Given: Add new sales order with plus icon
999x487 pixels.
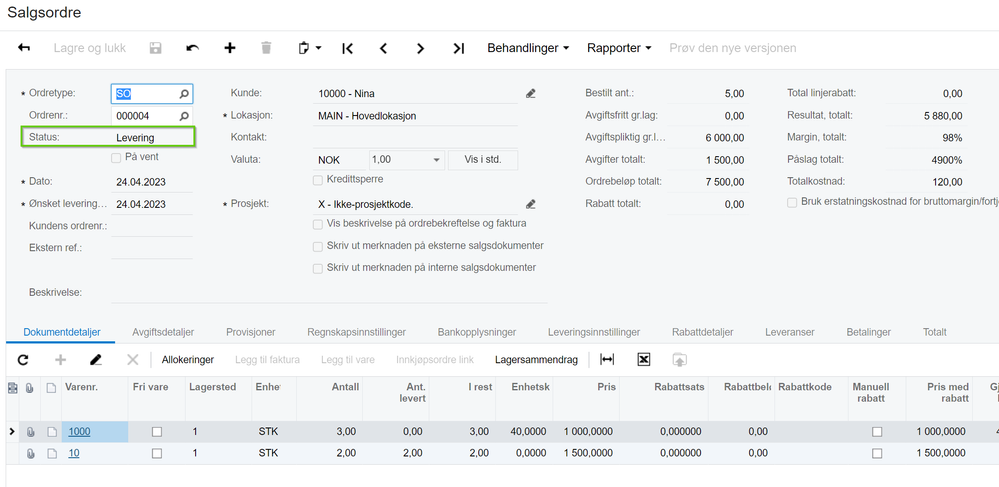Looking at the screenshot, I should 230,48.
